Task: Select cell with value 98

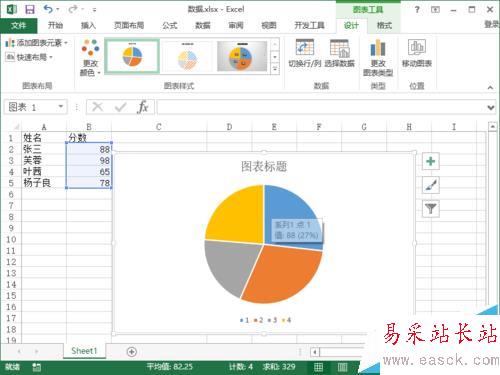Action: 89,160
